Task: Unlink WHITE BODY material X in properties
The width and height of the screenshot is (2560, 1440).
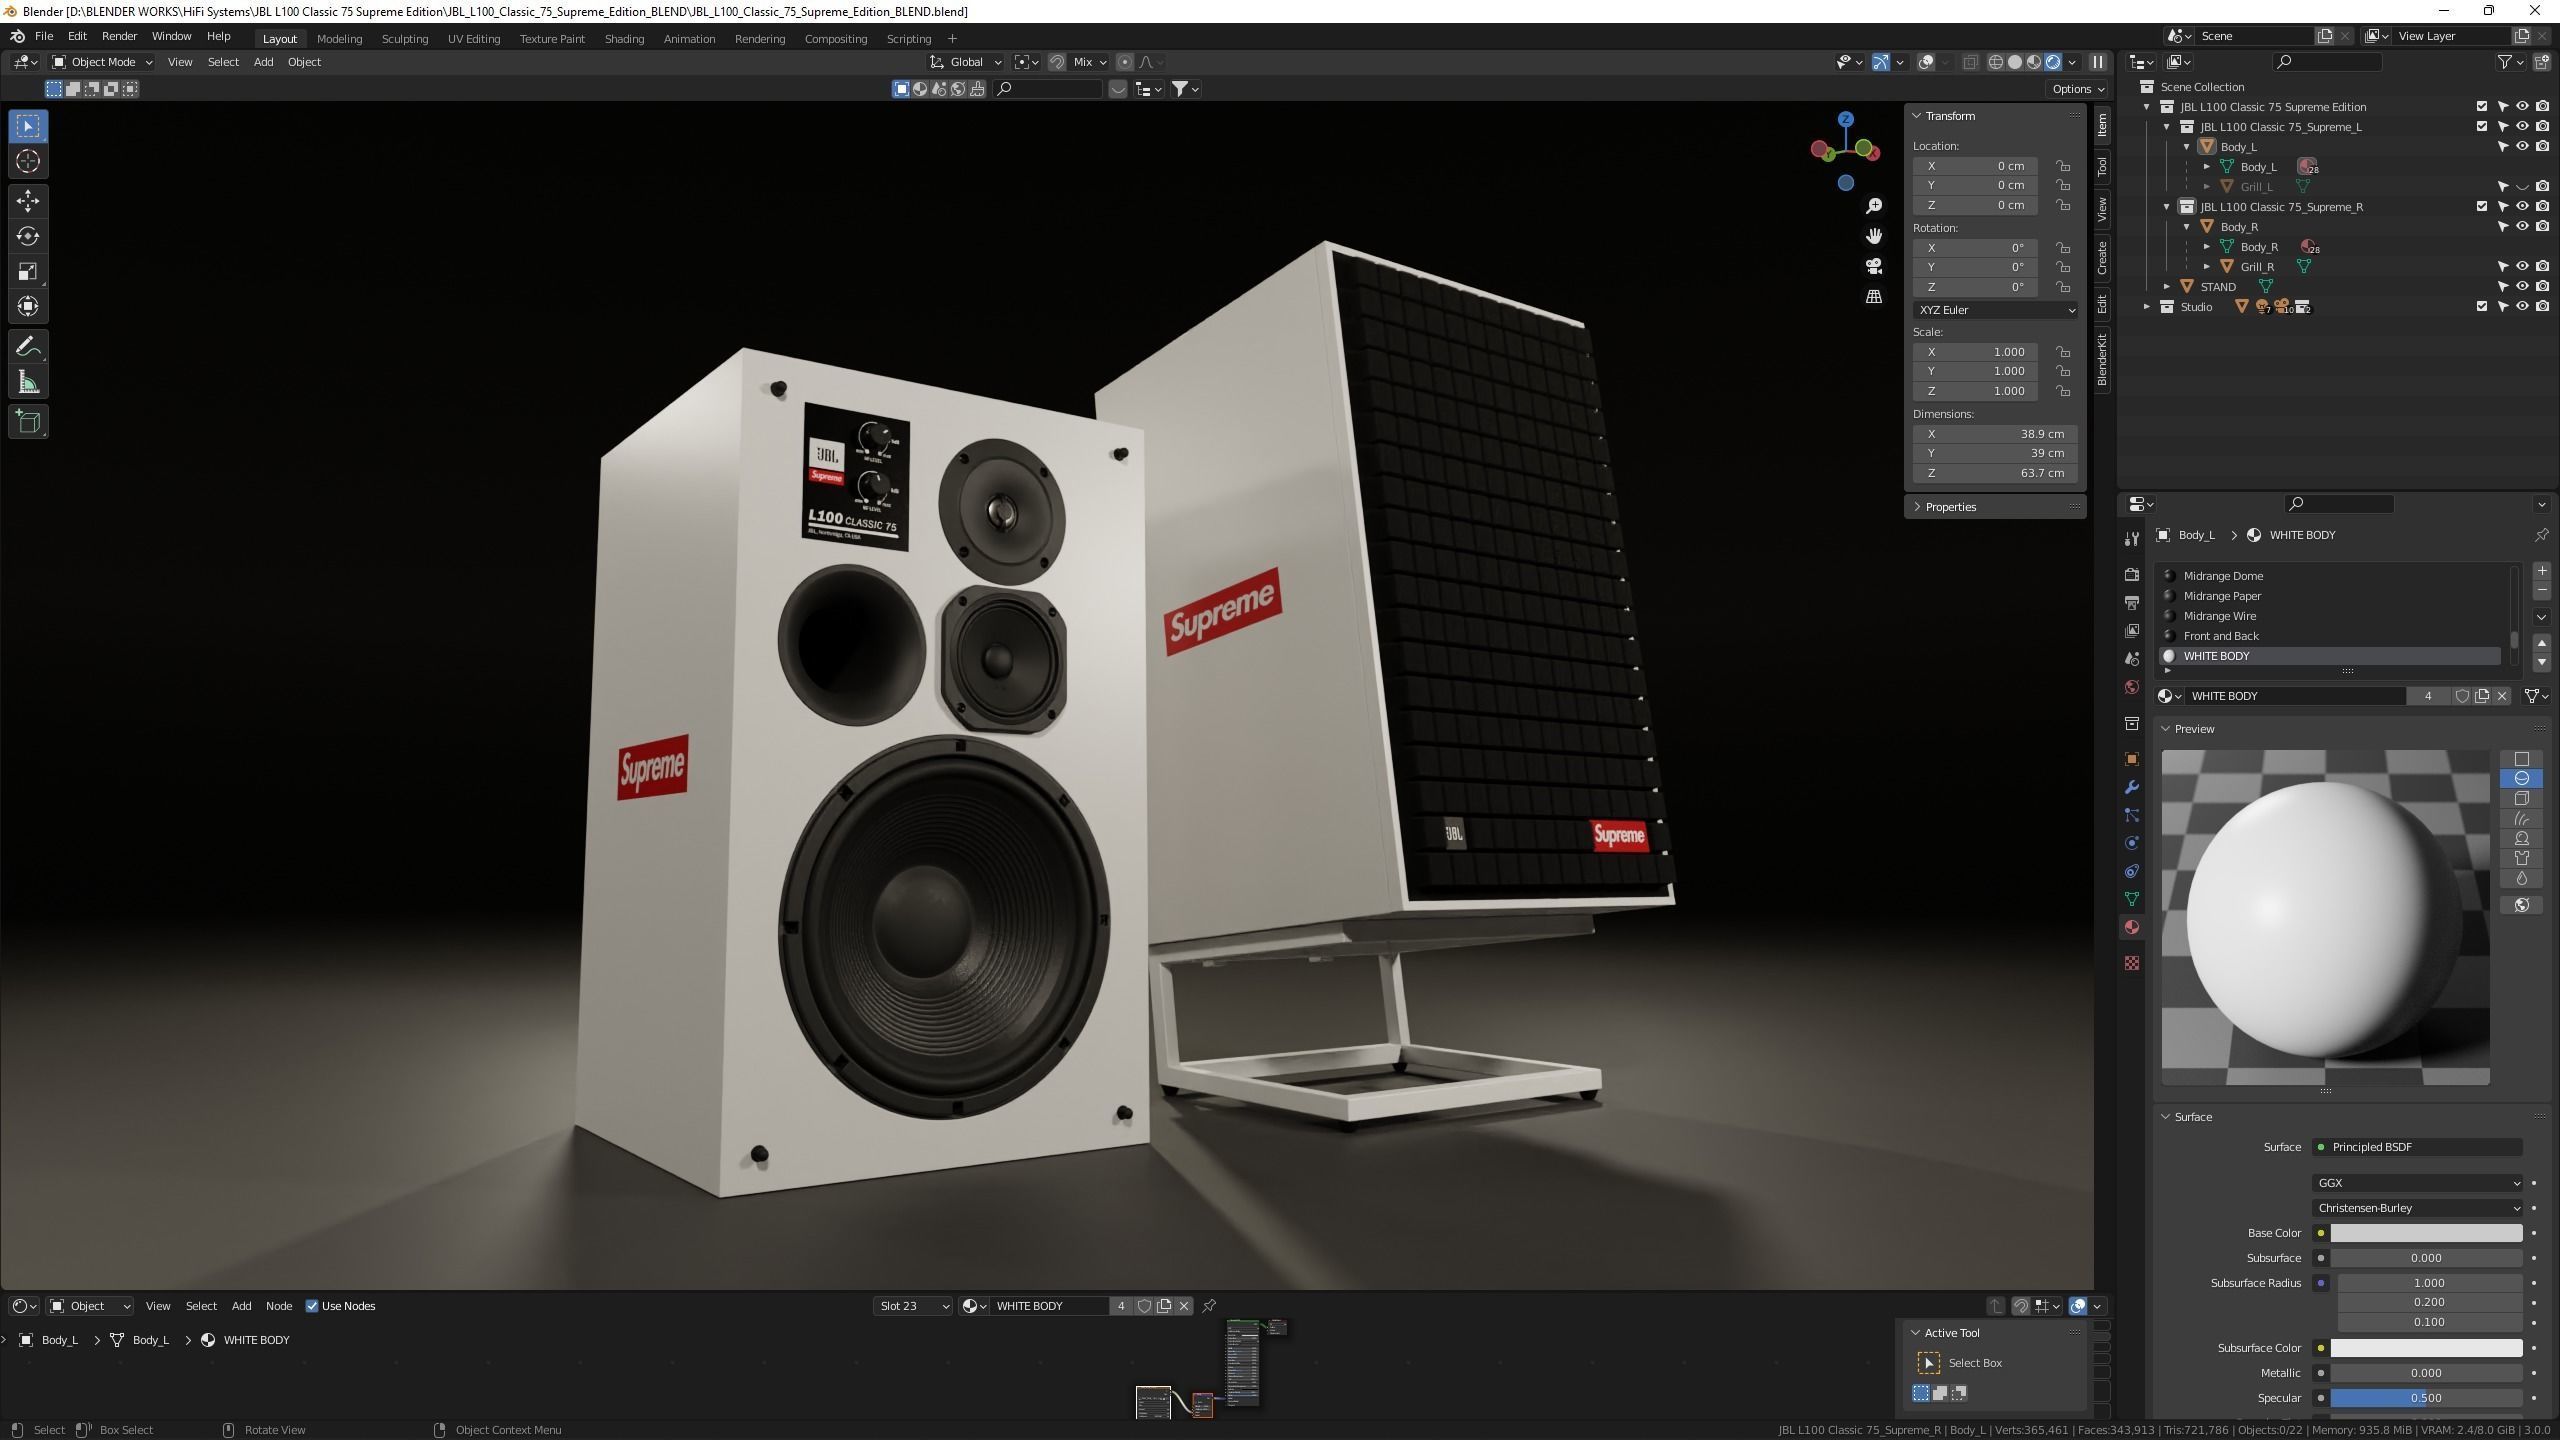Action: (2502, 696)
